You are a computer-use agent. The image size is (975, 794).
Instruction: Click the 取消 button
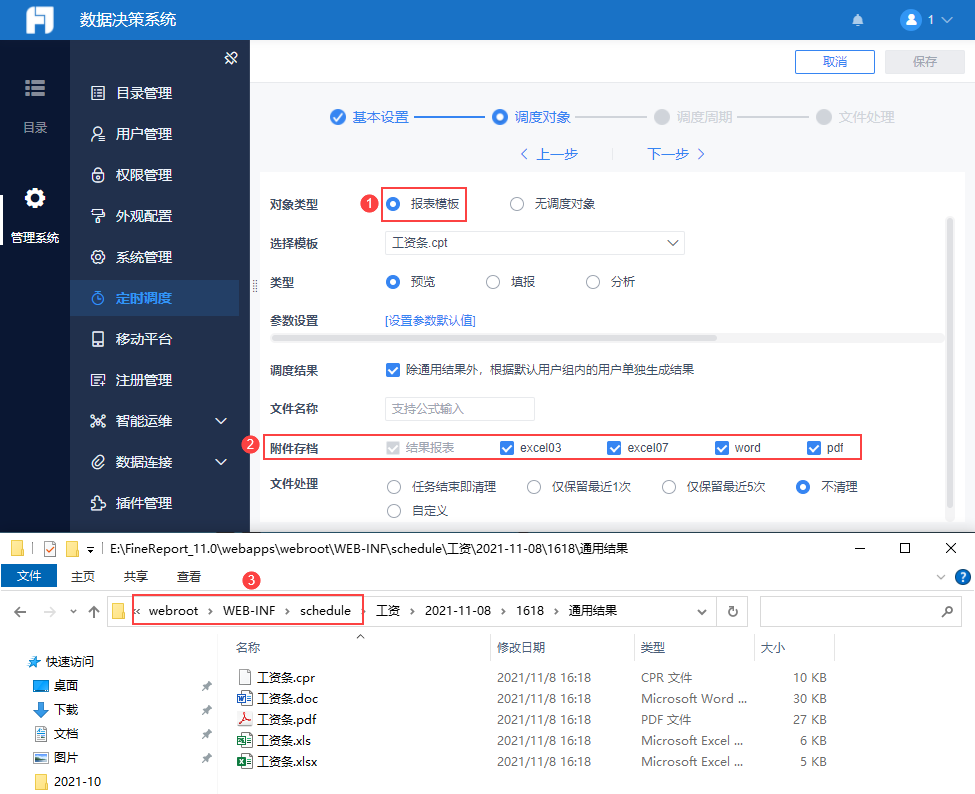click(x=834, y=62)
